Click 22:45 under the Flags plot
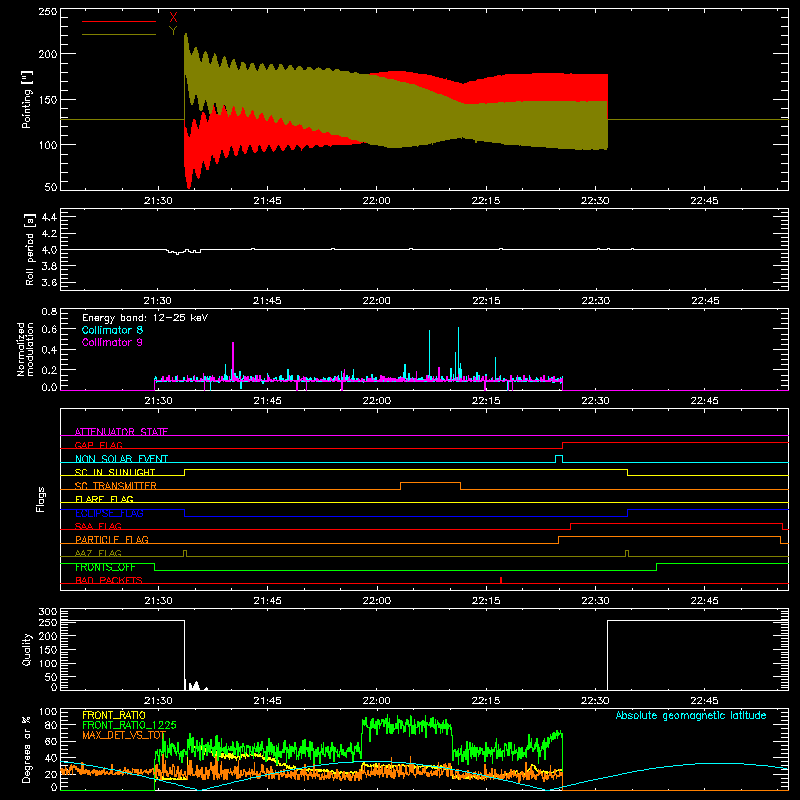Screen dimensions: 800x800 (x=705, y=601)
